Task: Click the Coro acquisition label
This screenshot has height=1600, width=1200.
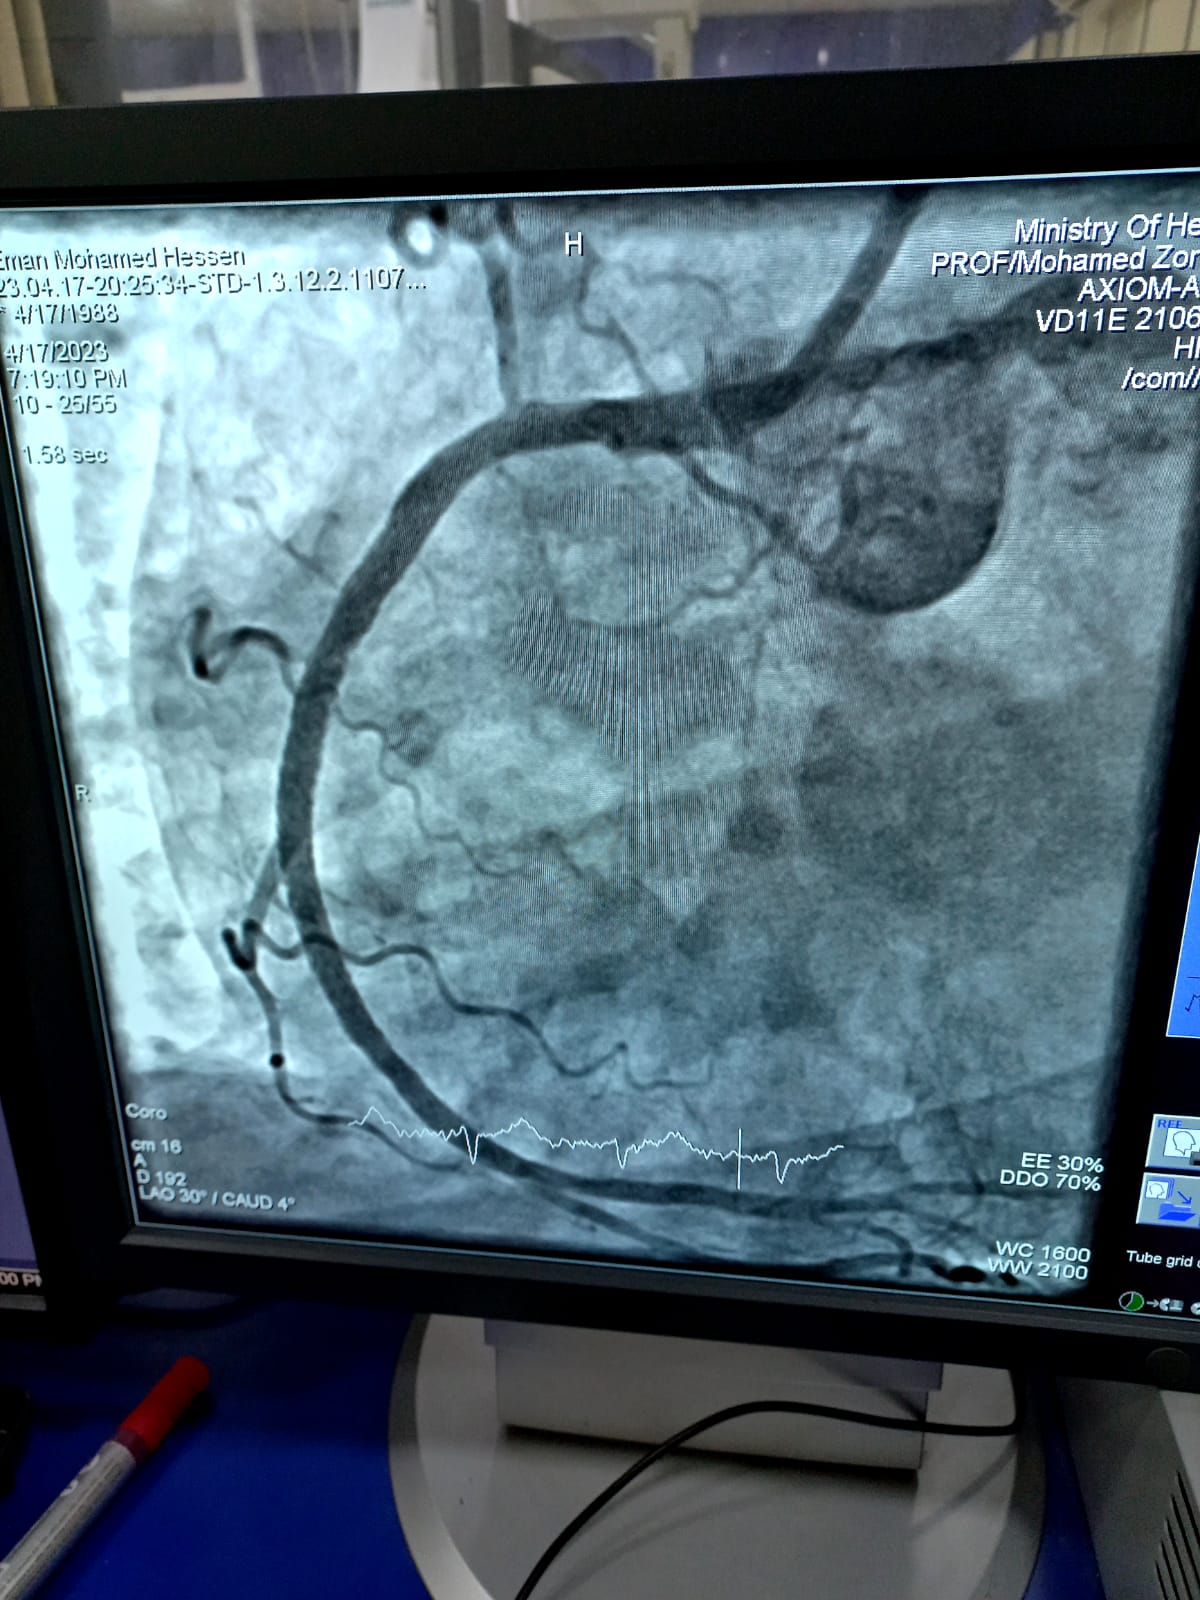Action: click(x=146, y=1112)
